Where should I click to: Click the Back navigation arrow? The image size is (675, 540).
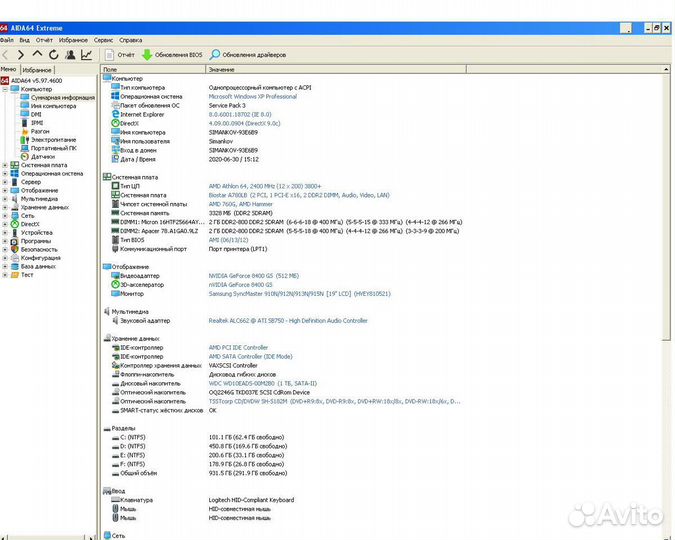coord(6,55)
